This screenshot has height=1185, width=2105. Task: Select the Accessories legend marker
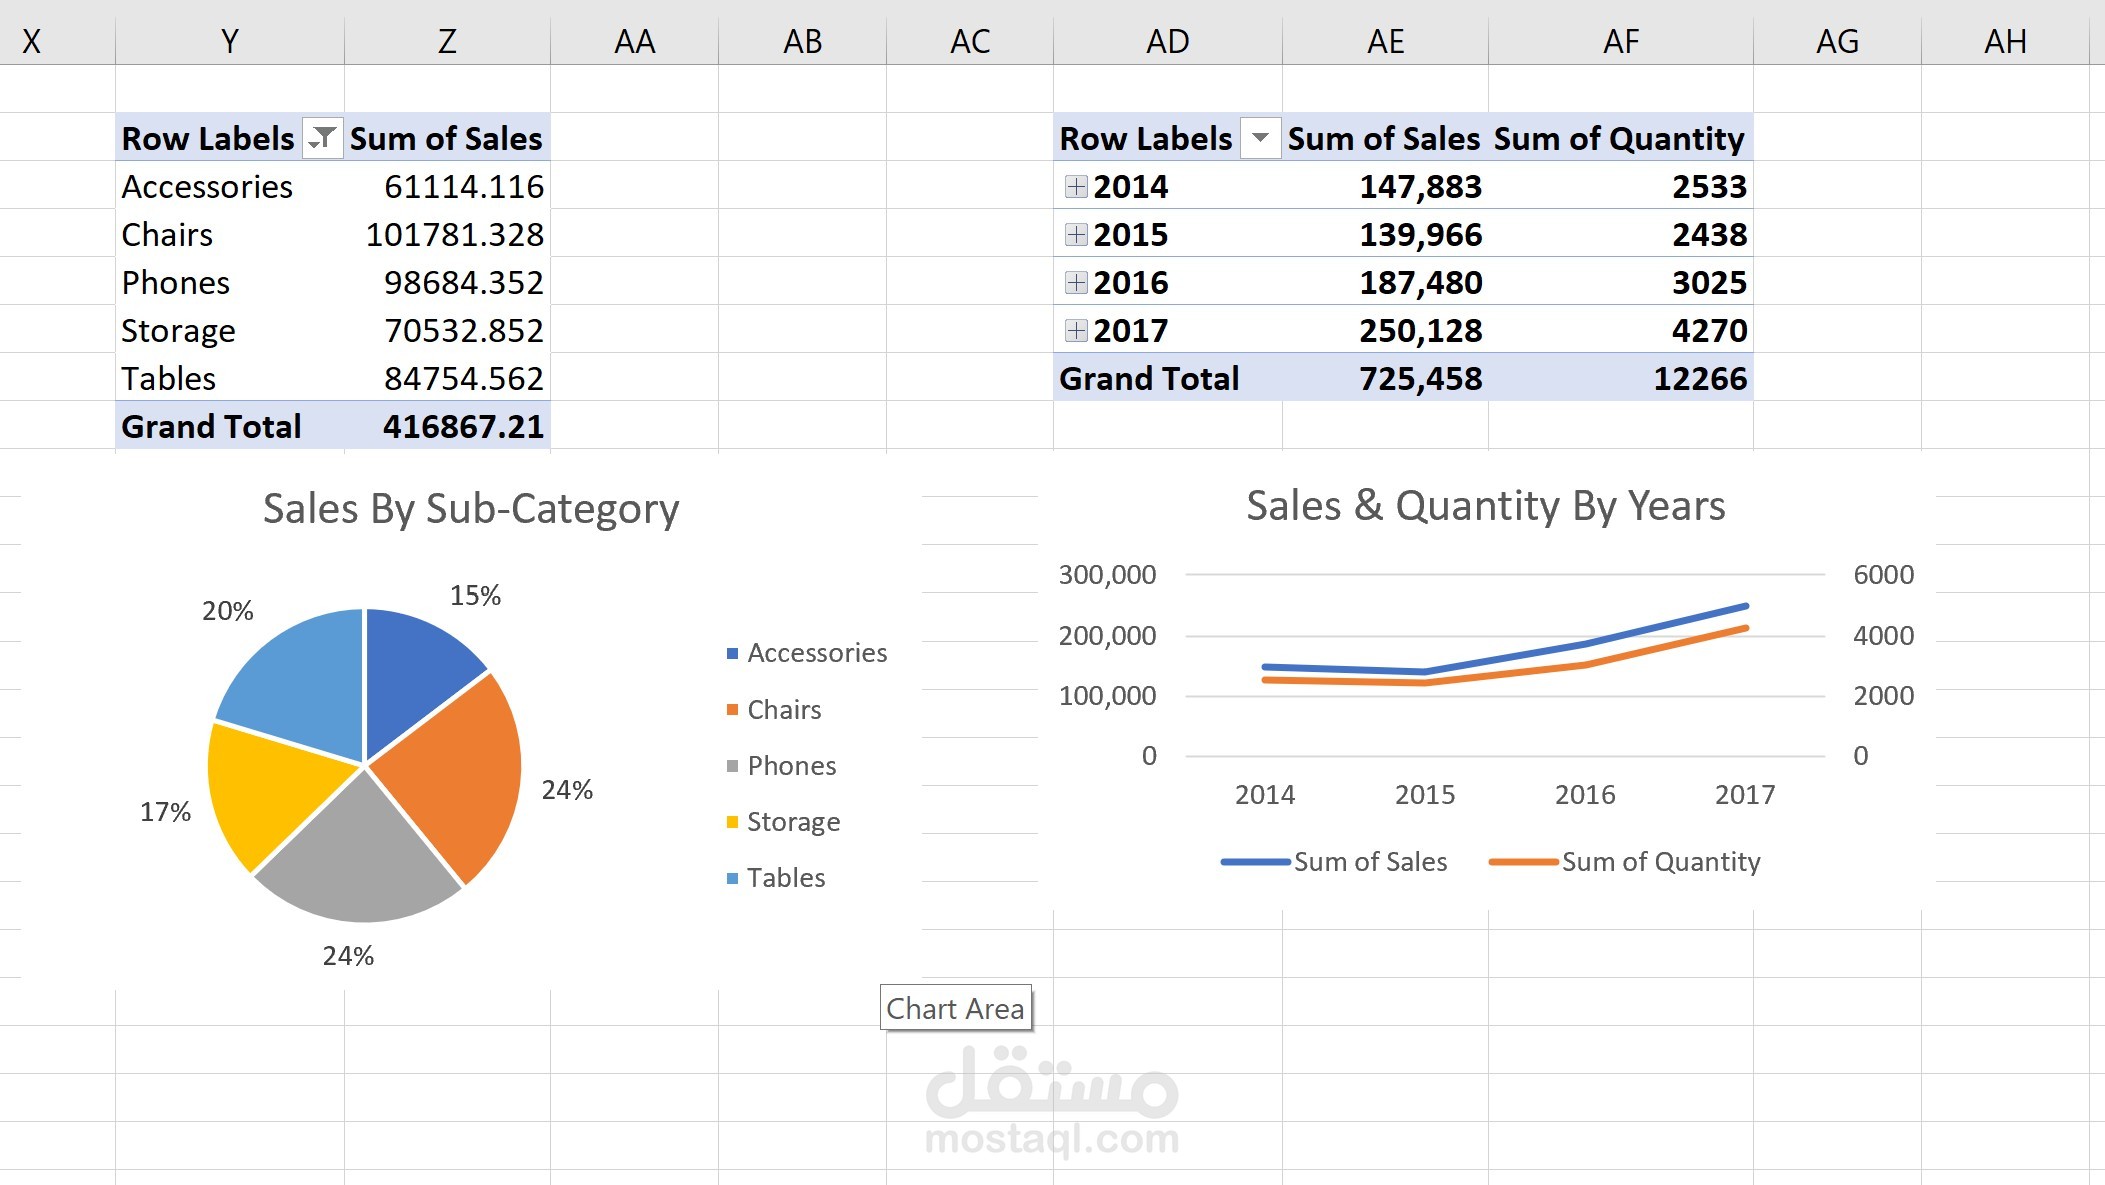(x=732, y=654)
